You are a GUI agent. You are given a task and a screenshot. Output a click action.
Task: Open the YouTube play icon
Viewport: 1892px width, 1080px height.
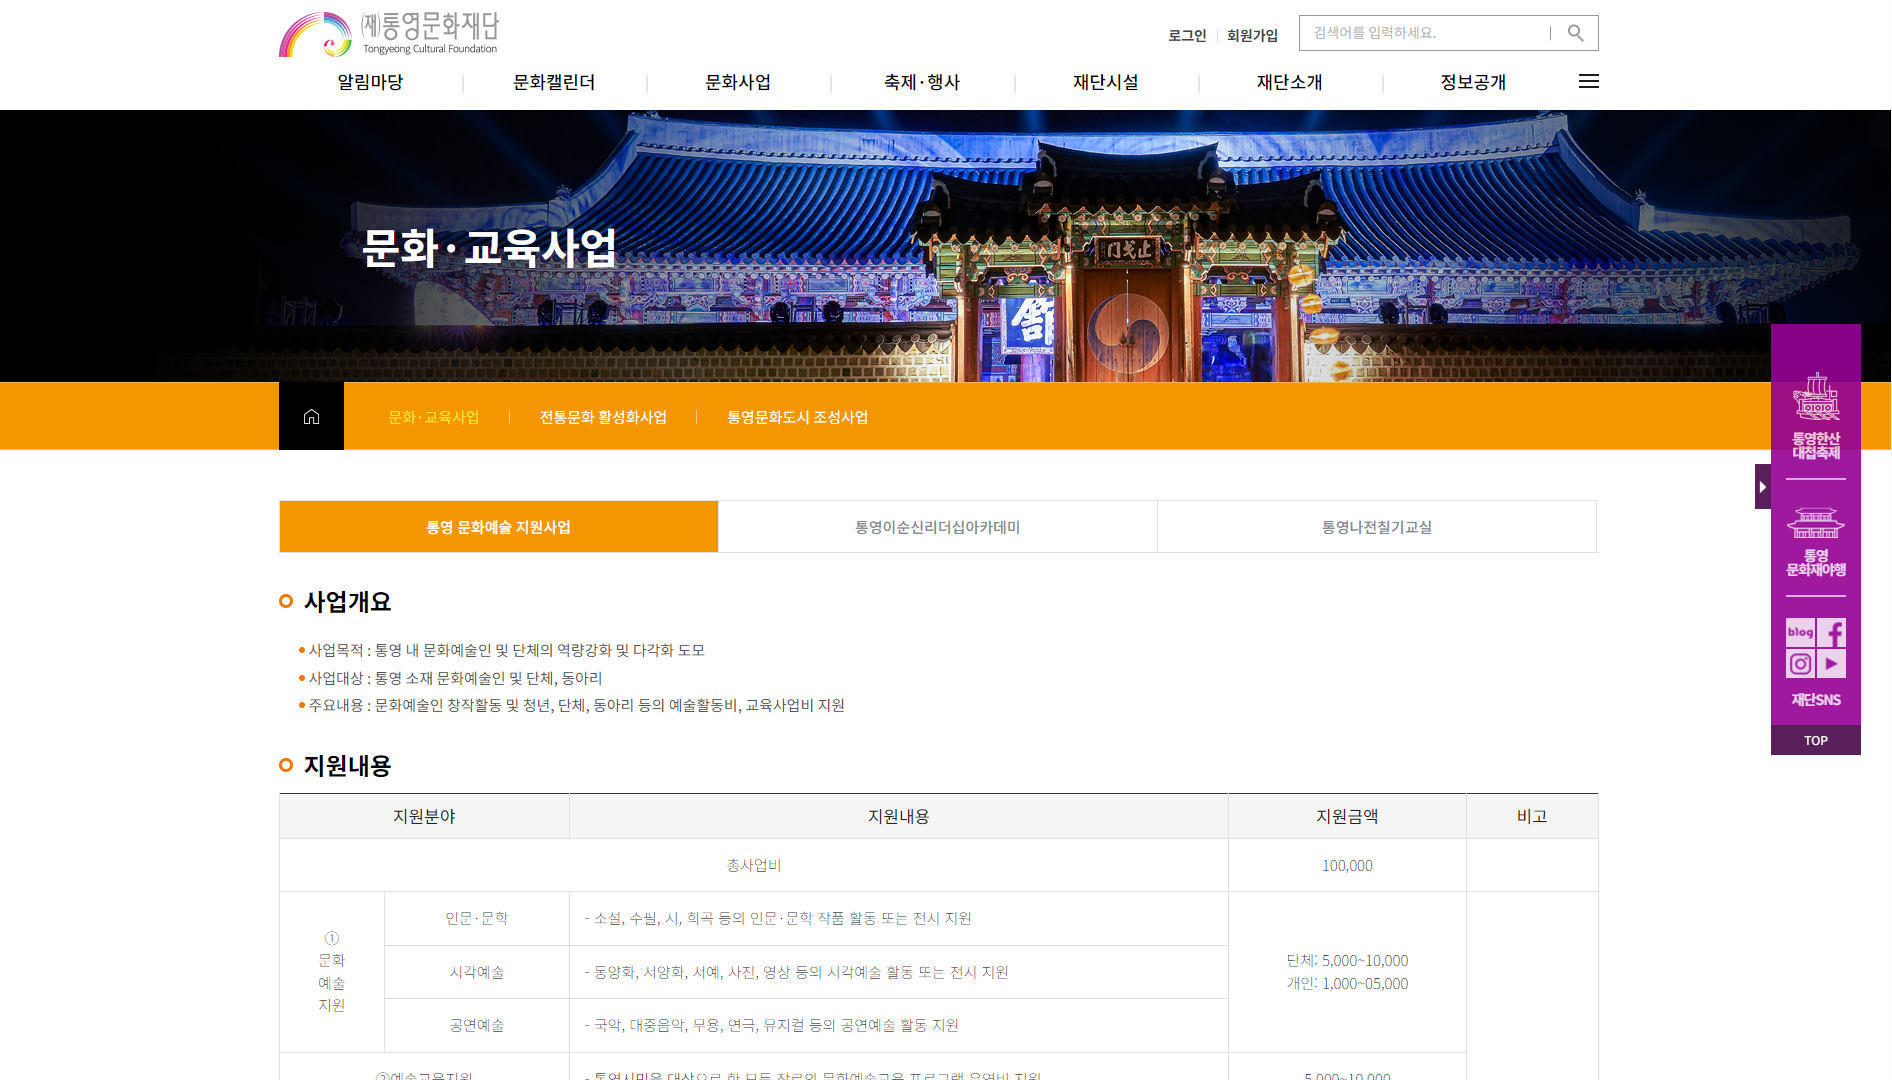[x=1832, y=664]
